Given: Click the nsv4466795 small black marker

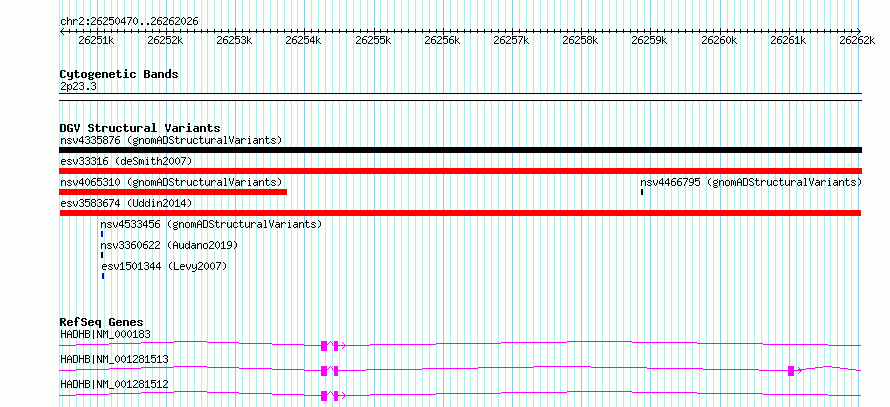Looking at the screenshot, I should (642, 192).
